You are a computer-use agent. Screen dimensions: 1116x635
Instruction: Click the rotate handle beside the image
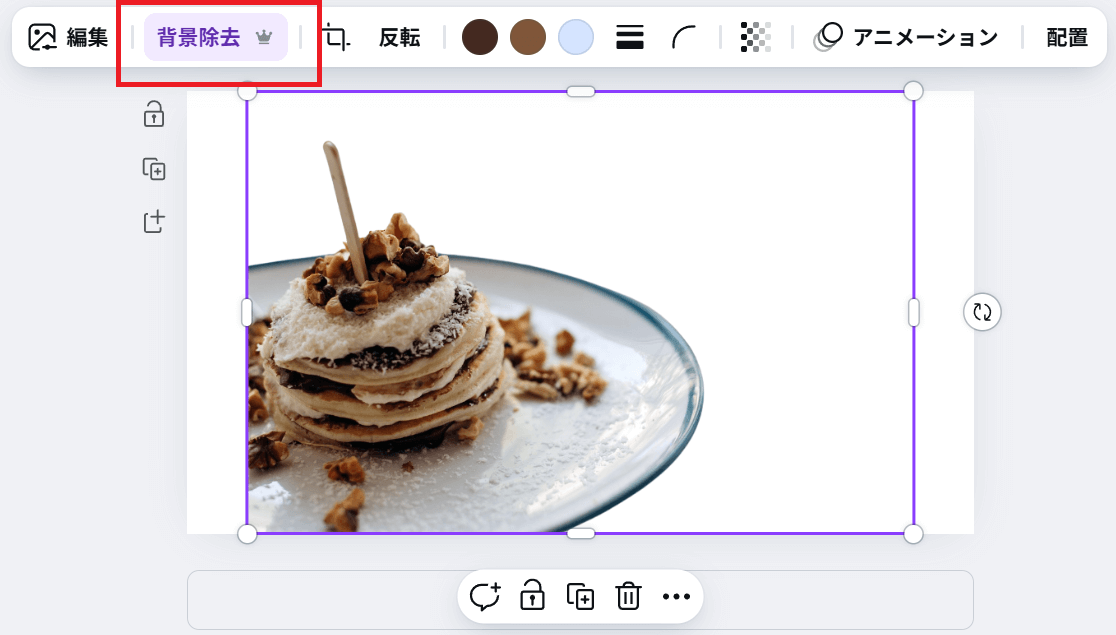coord(982,312)
